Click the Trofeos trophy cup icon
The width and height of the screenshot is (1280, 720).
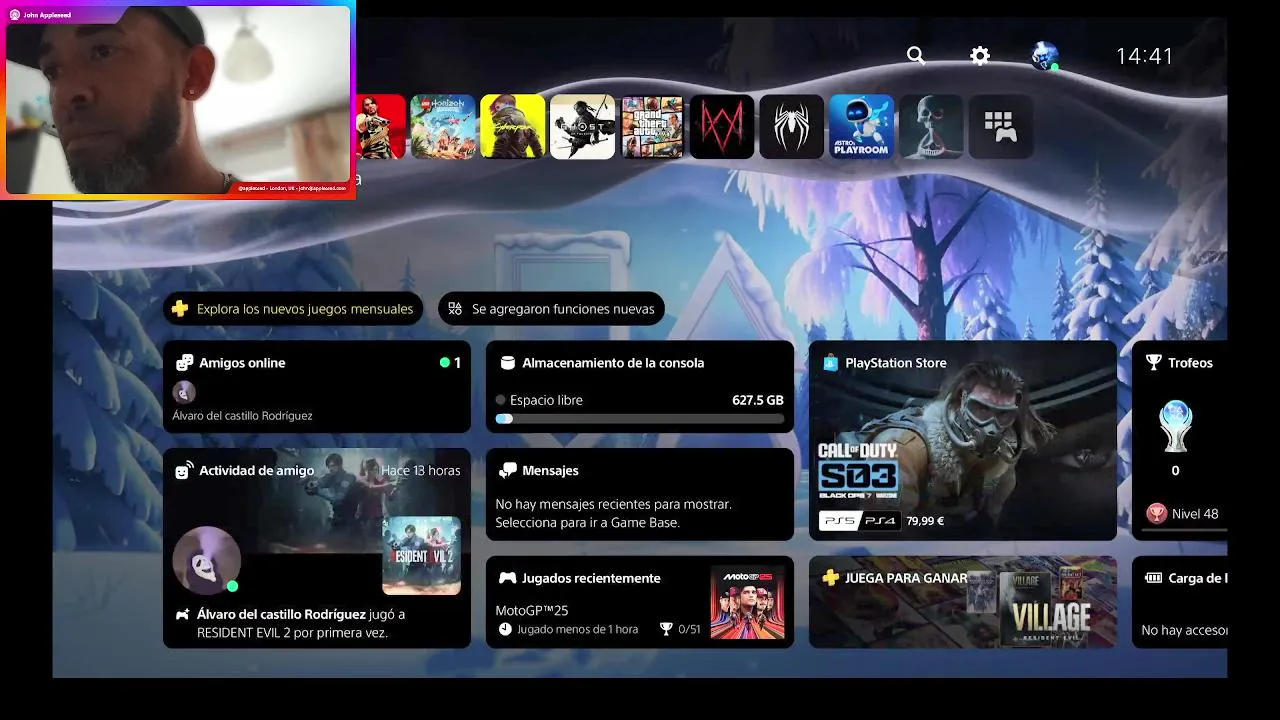pyautogui.click(x=1154, y=363)
